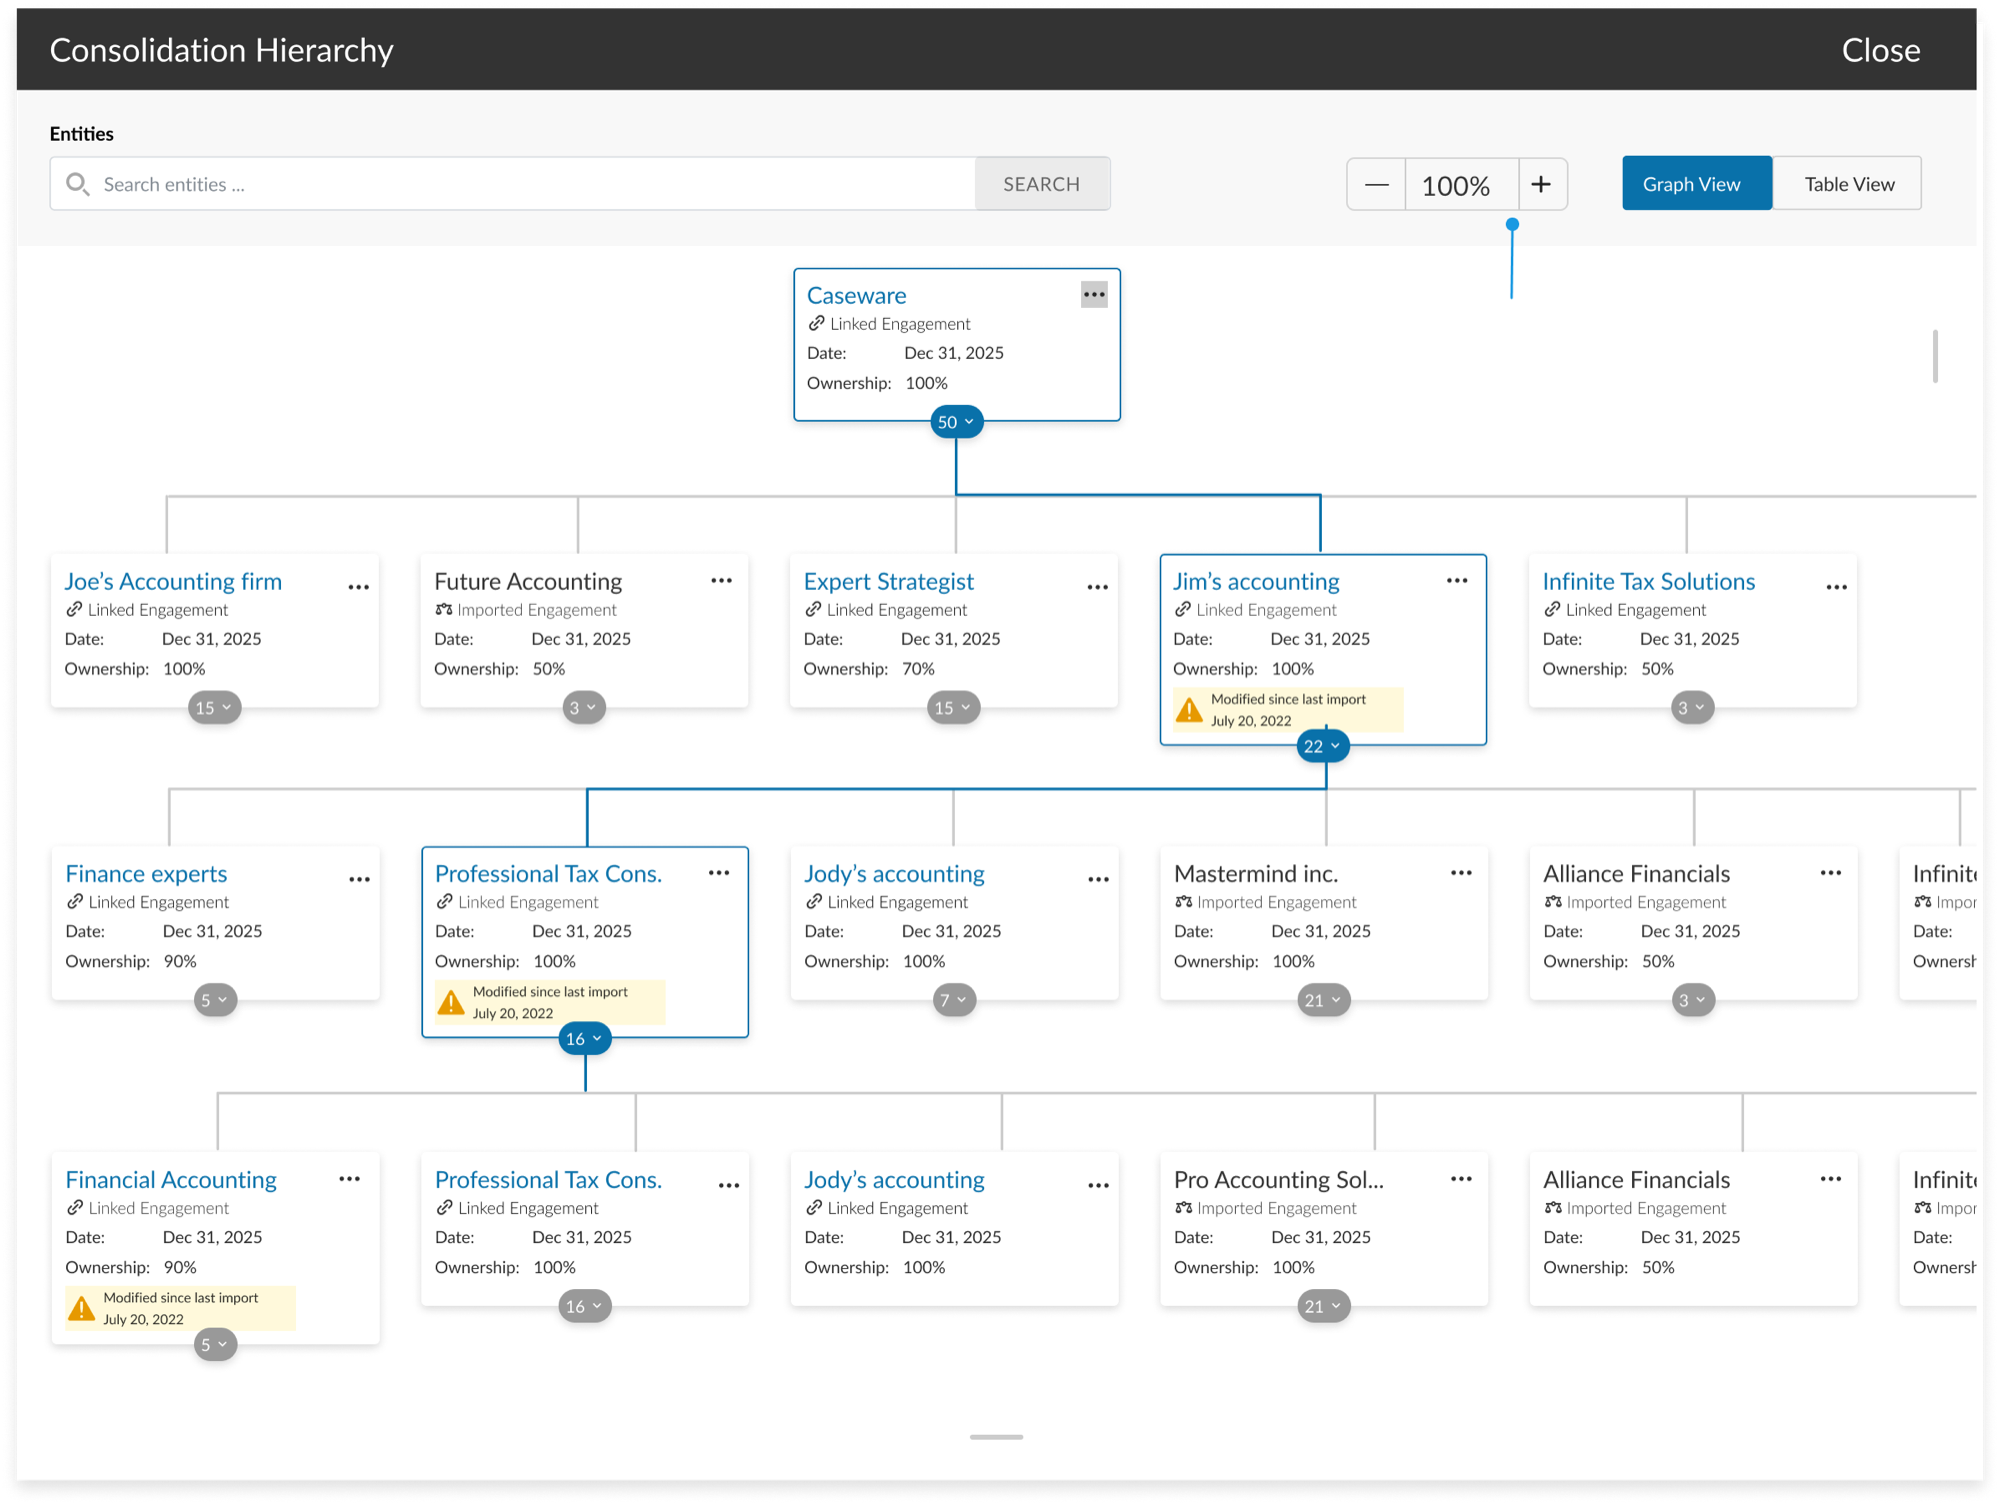This screenshot has width=2000, height=1505.
Task: Zoom out with the minus button
Action: (x=1377, y=184)
